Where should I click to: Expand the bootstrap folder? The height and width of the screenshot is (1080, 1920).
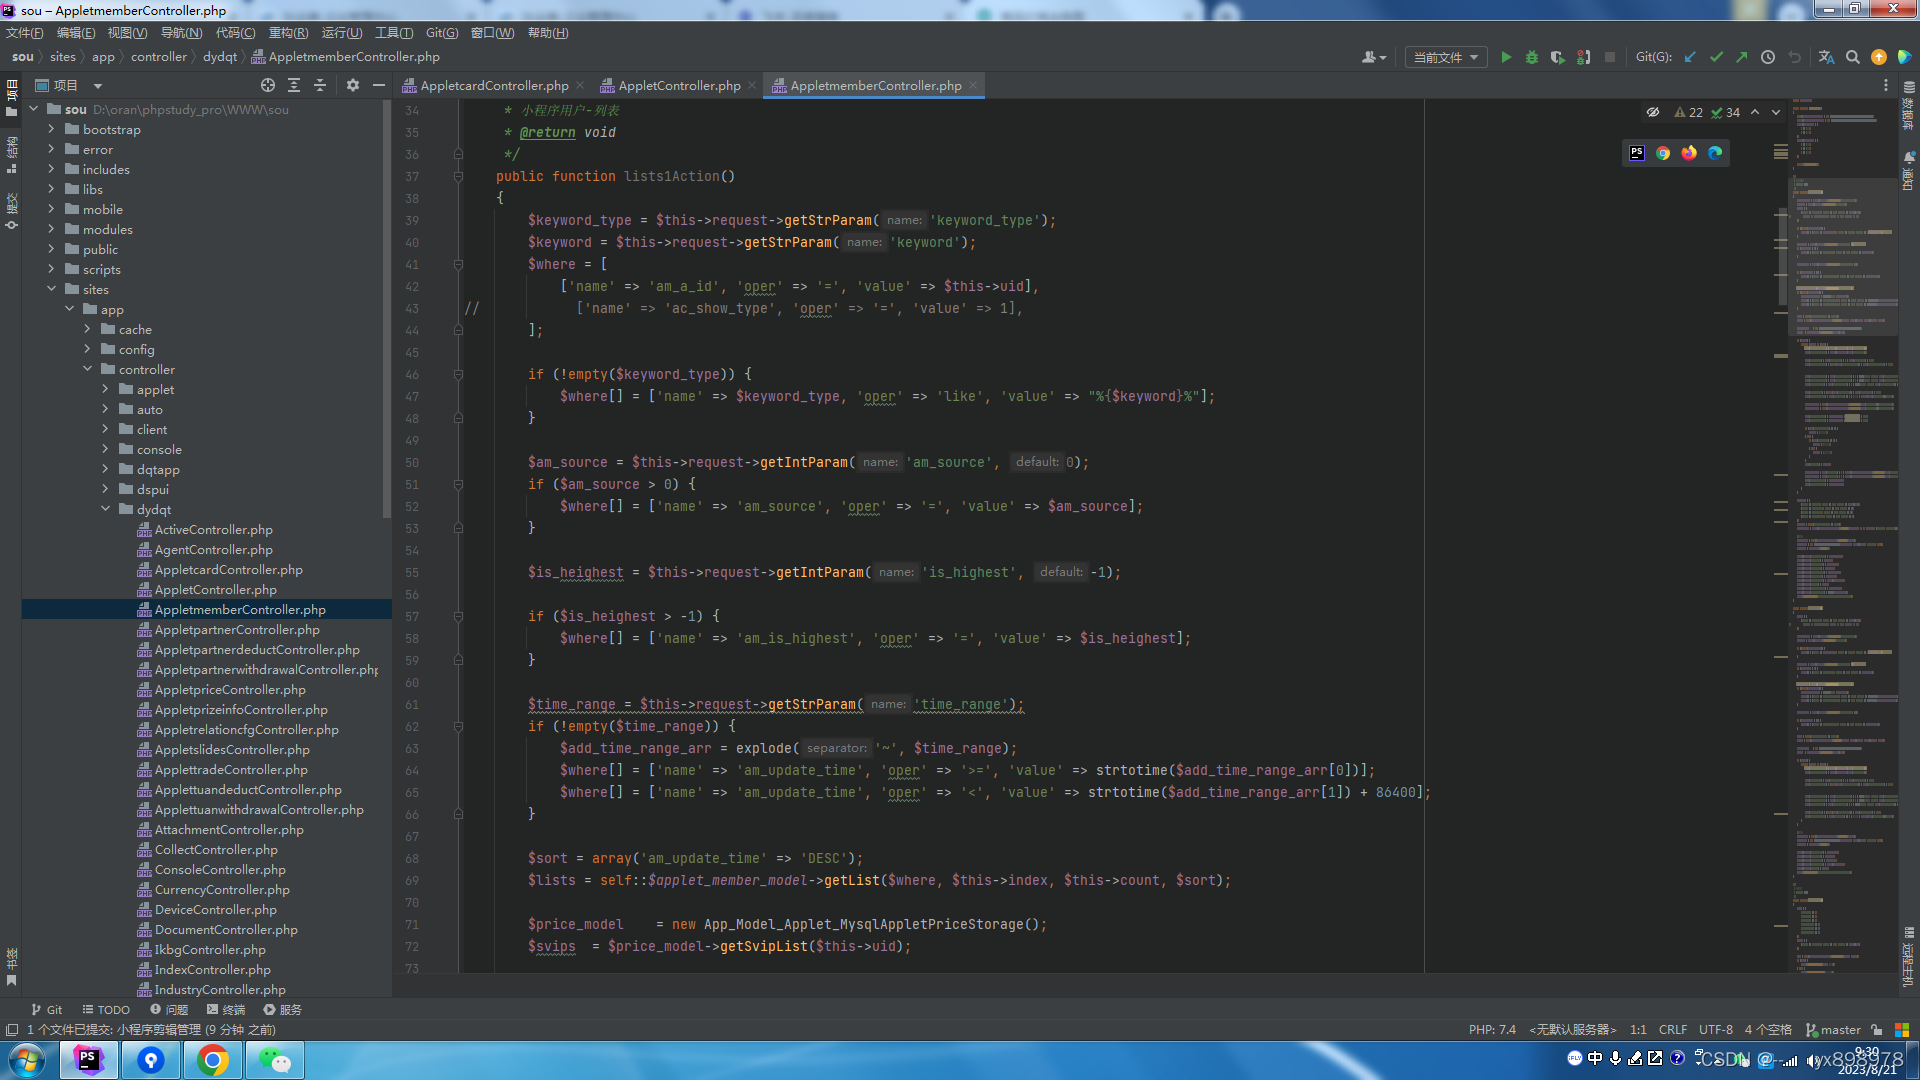point(51,130)
